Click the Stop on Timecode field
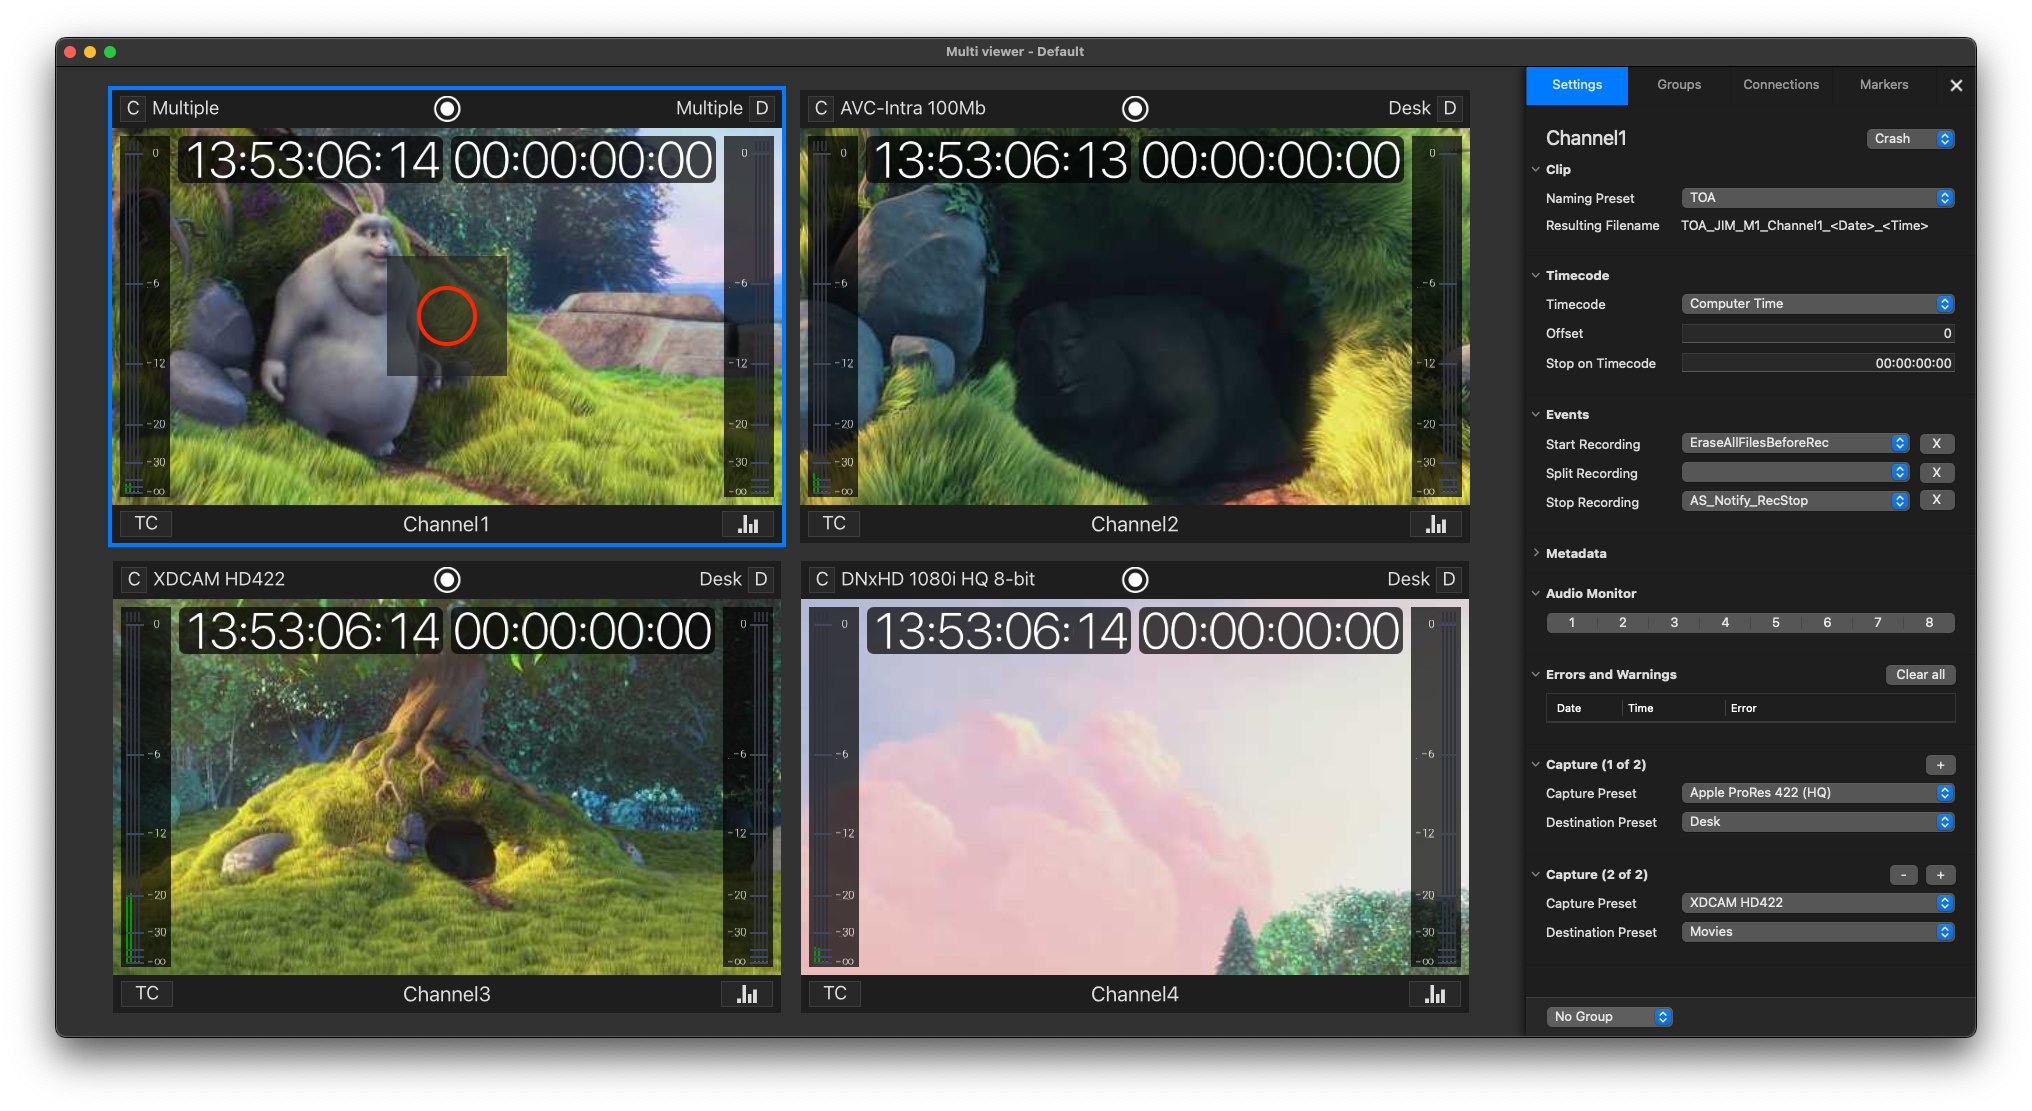The height and width of the screenshot is (1111, 2032). coord(1818,363)
